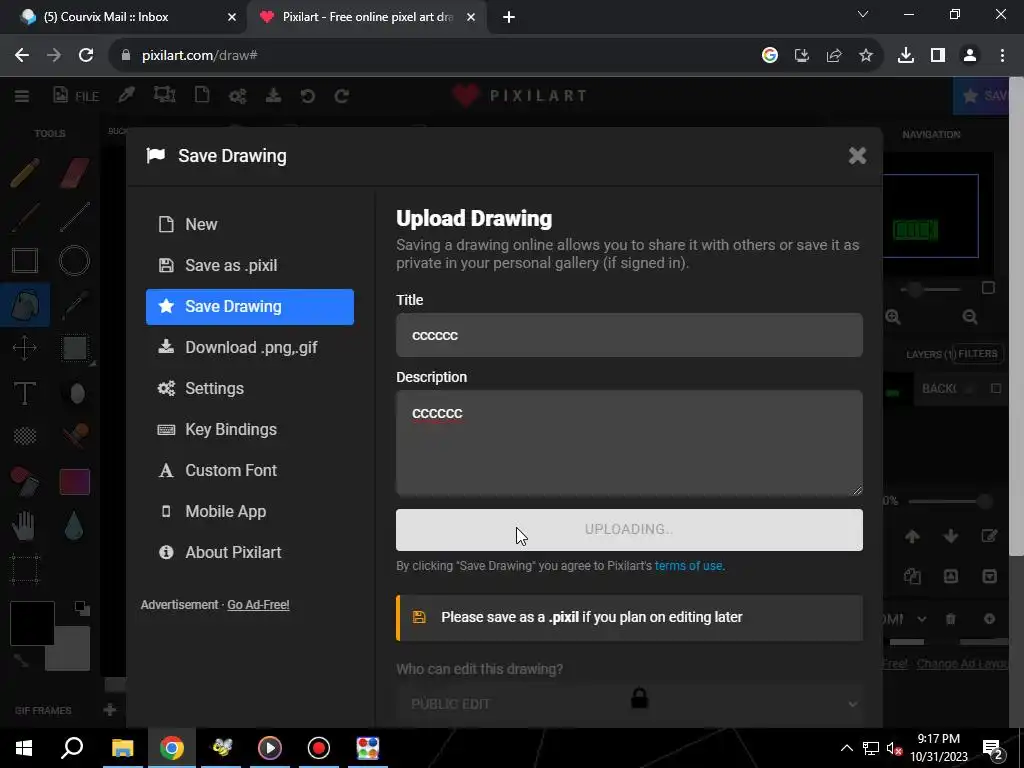Click the resize canvas toolbar icon
Image resolution: width=1024 pixels, height=768 pixels.
[164, 95]
